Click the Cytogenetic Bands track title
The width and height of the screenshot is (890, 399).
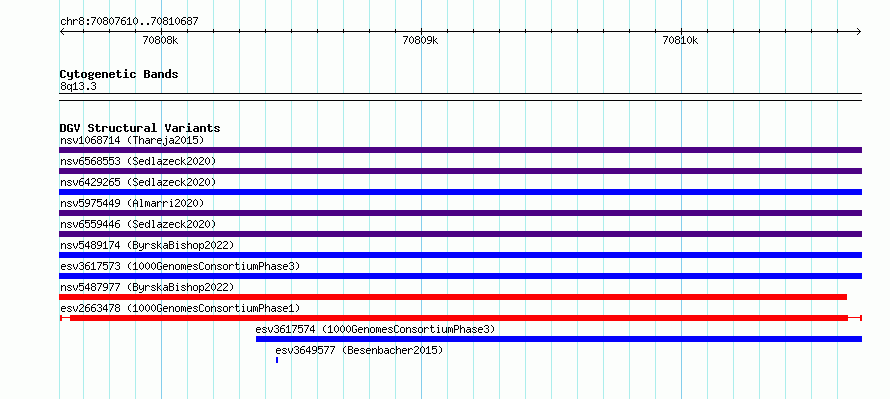pos(119,74)
